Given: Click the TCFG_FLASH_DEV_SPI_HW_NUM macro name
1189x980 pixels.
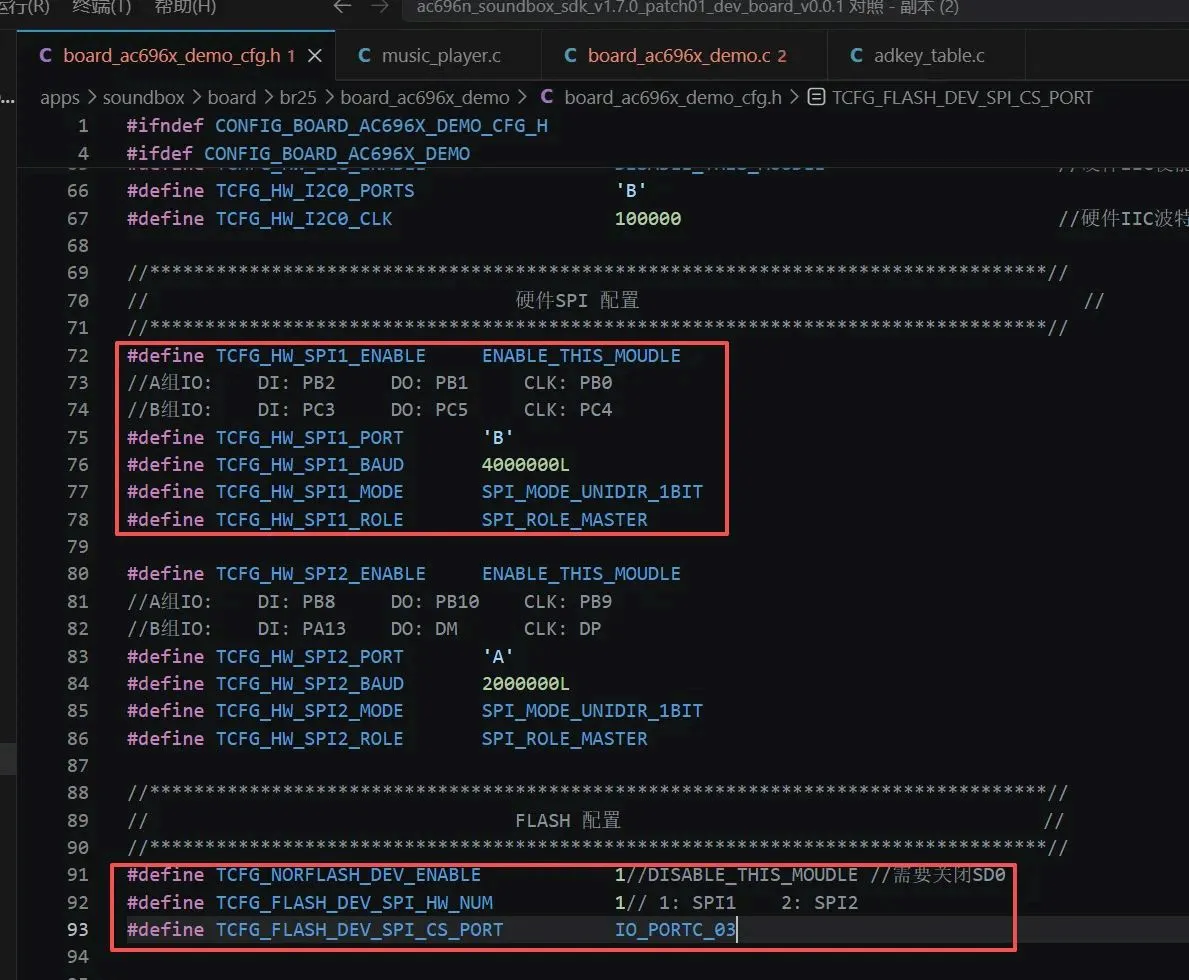Looking at the screenshot, I should 354,903.
